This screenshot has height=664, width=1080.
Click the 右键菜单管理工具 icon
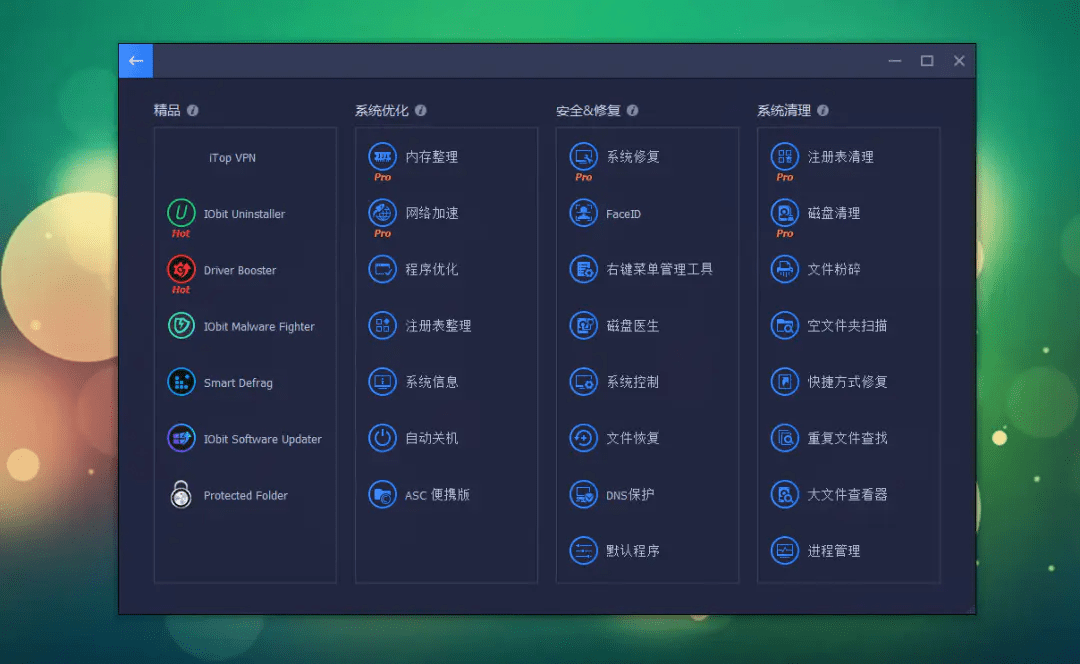coord(583,269)
